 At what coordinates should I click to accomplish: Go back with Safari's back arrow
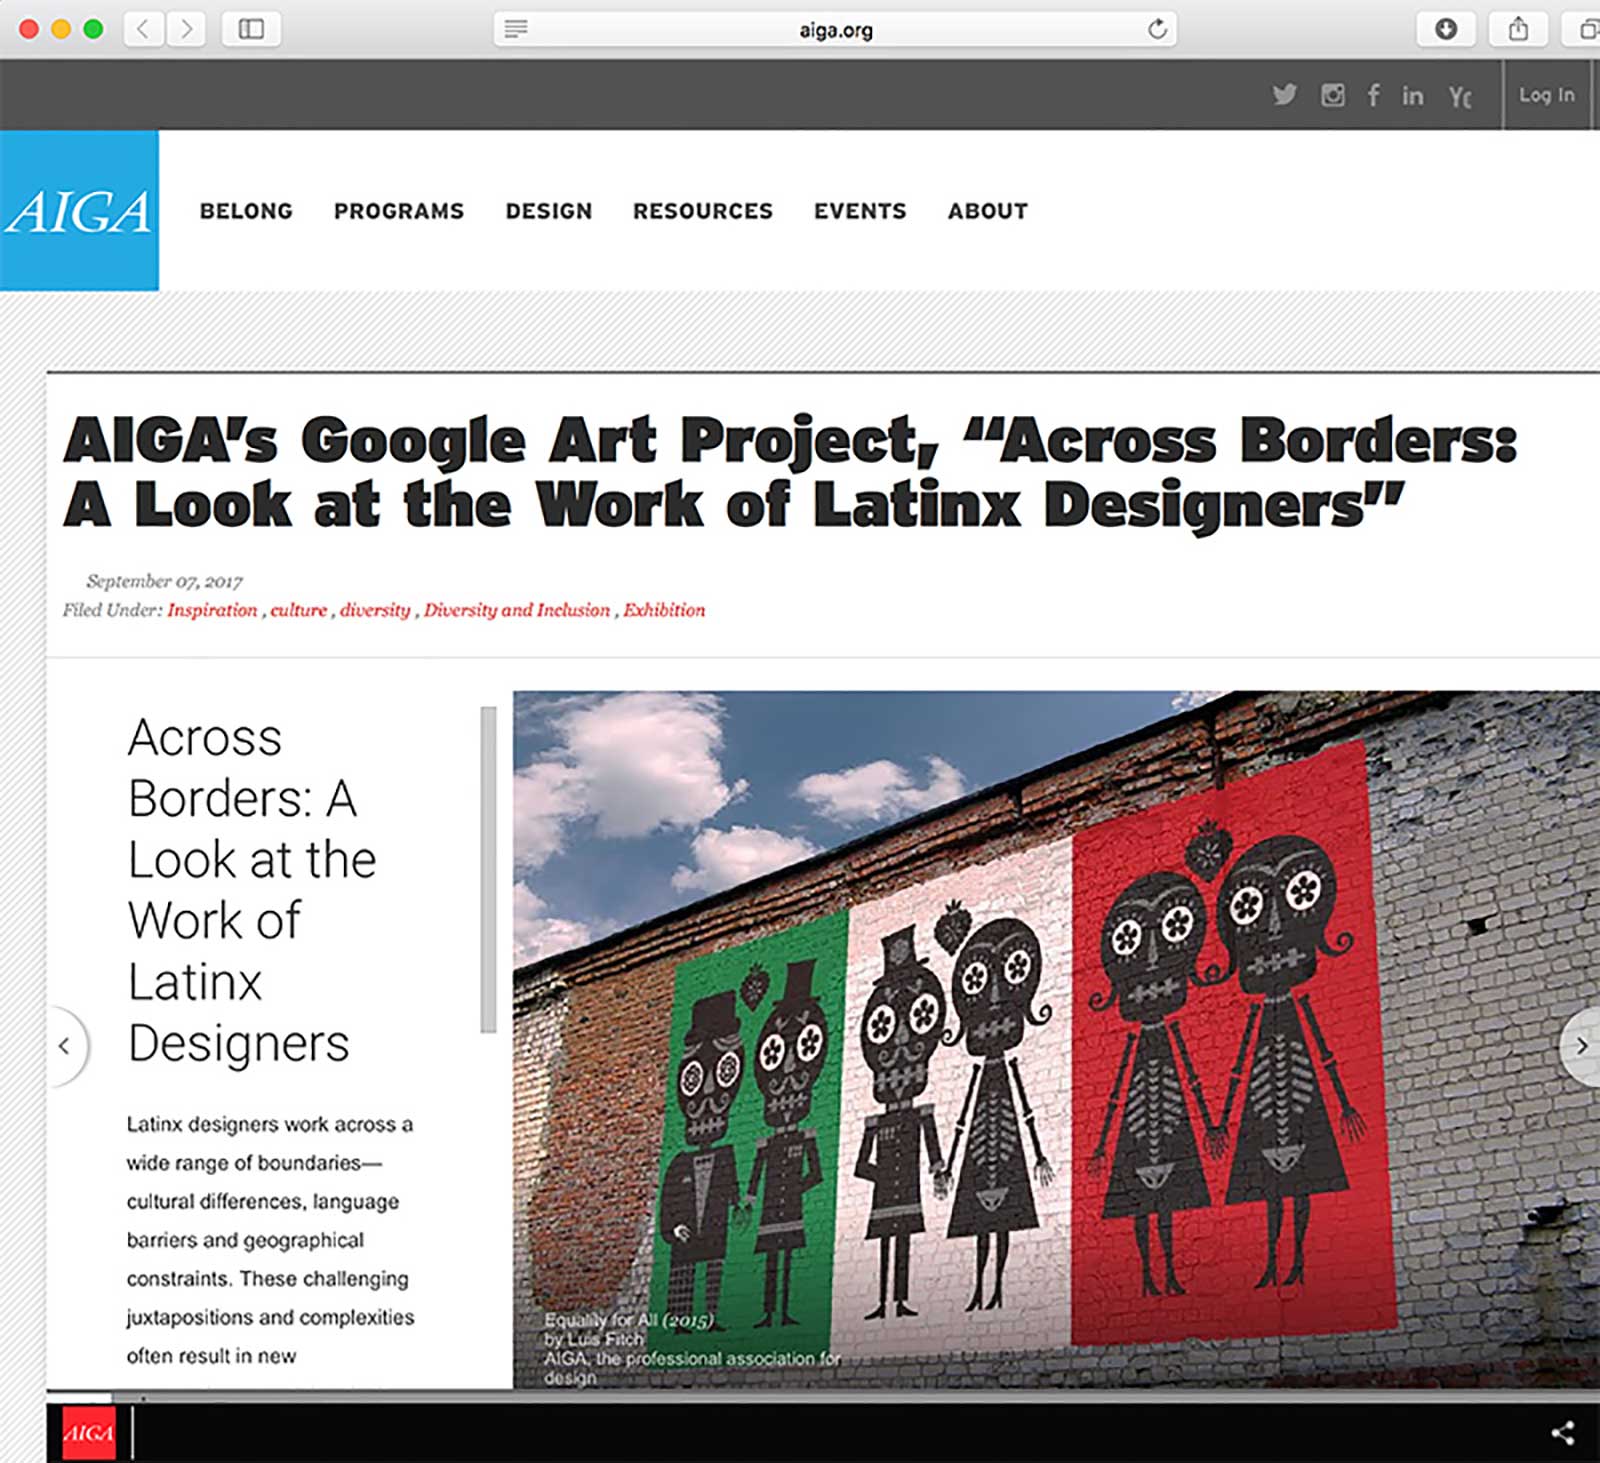[x=143, y=29]
